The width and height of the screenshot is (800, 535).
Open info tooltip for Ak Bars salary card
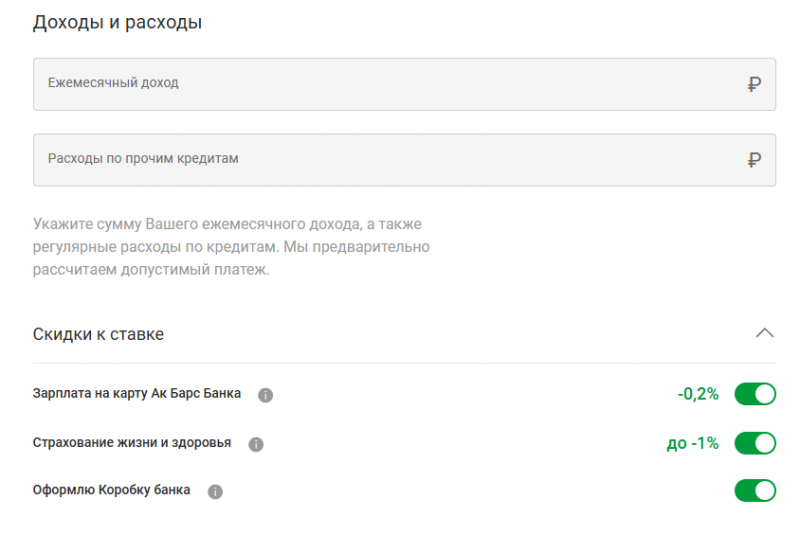pyautogui.click(x=265, y=395)
